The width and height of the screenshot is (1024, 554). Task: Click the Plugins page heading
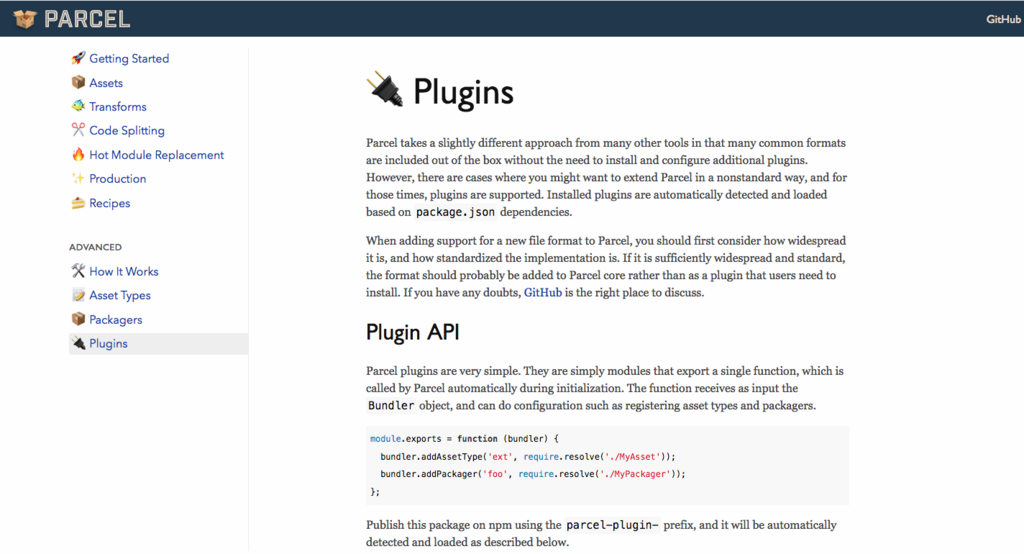click(x=463, y=92)
